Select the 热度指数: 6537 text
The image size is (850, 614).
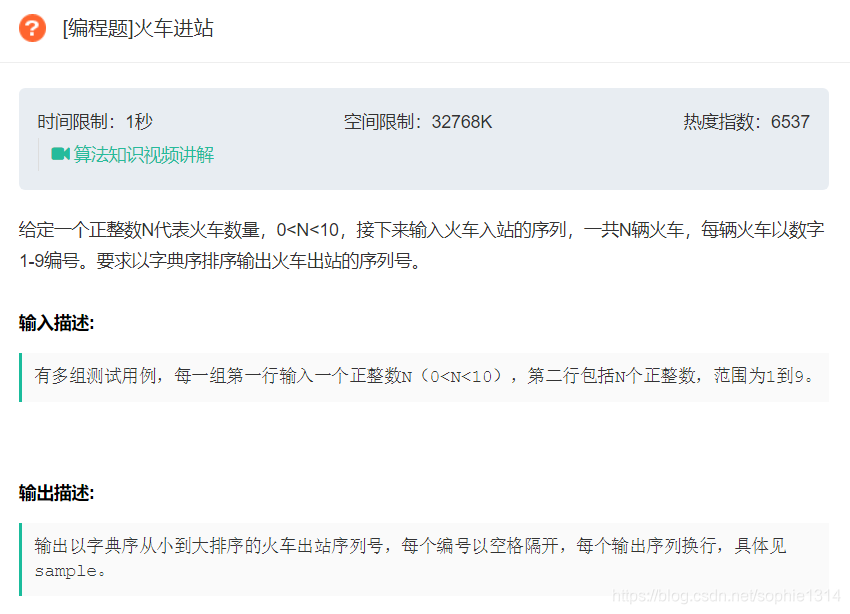point(746,121)
